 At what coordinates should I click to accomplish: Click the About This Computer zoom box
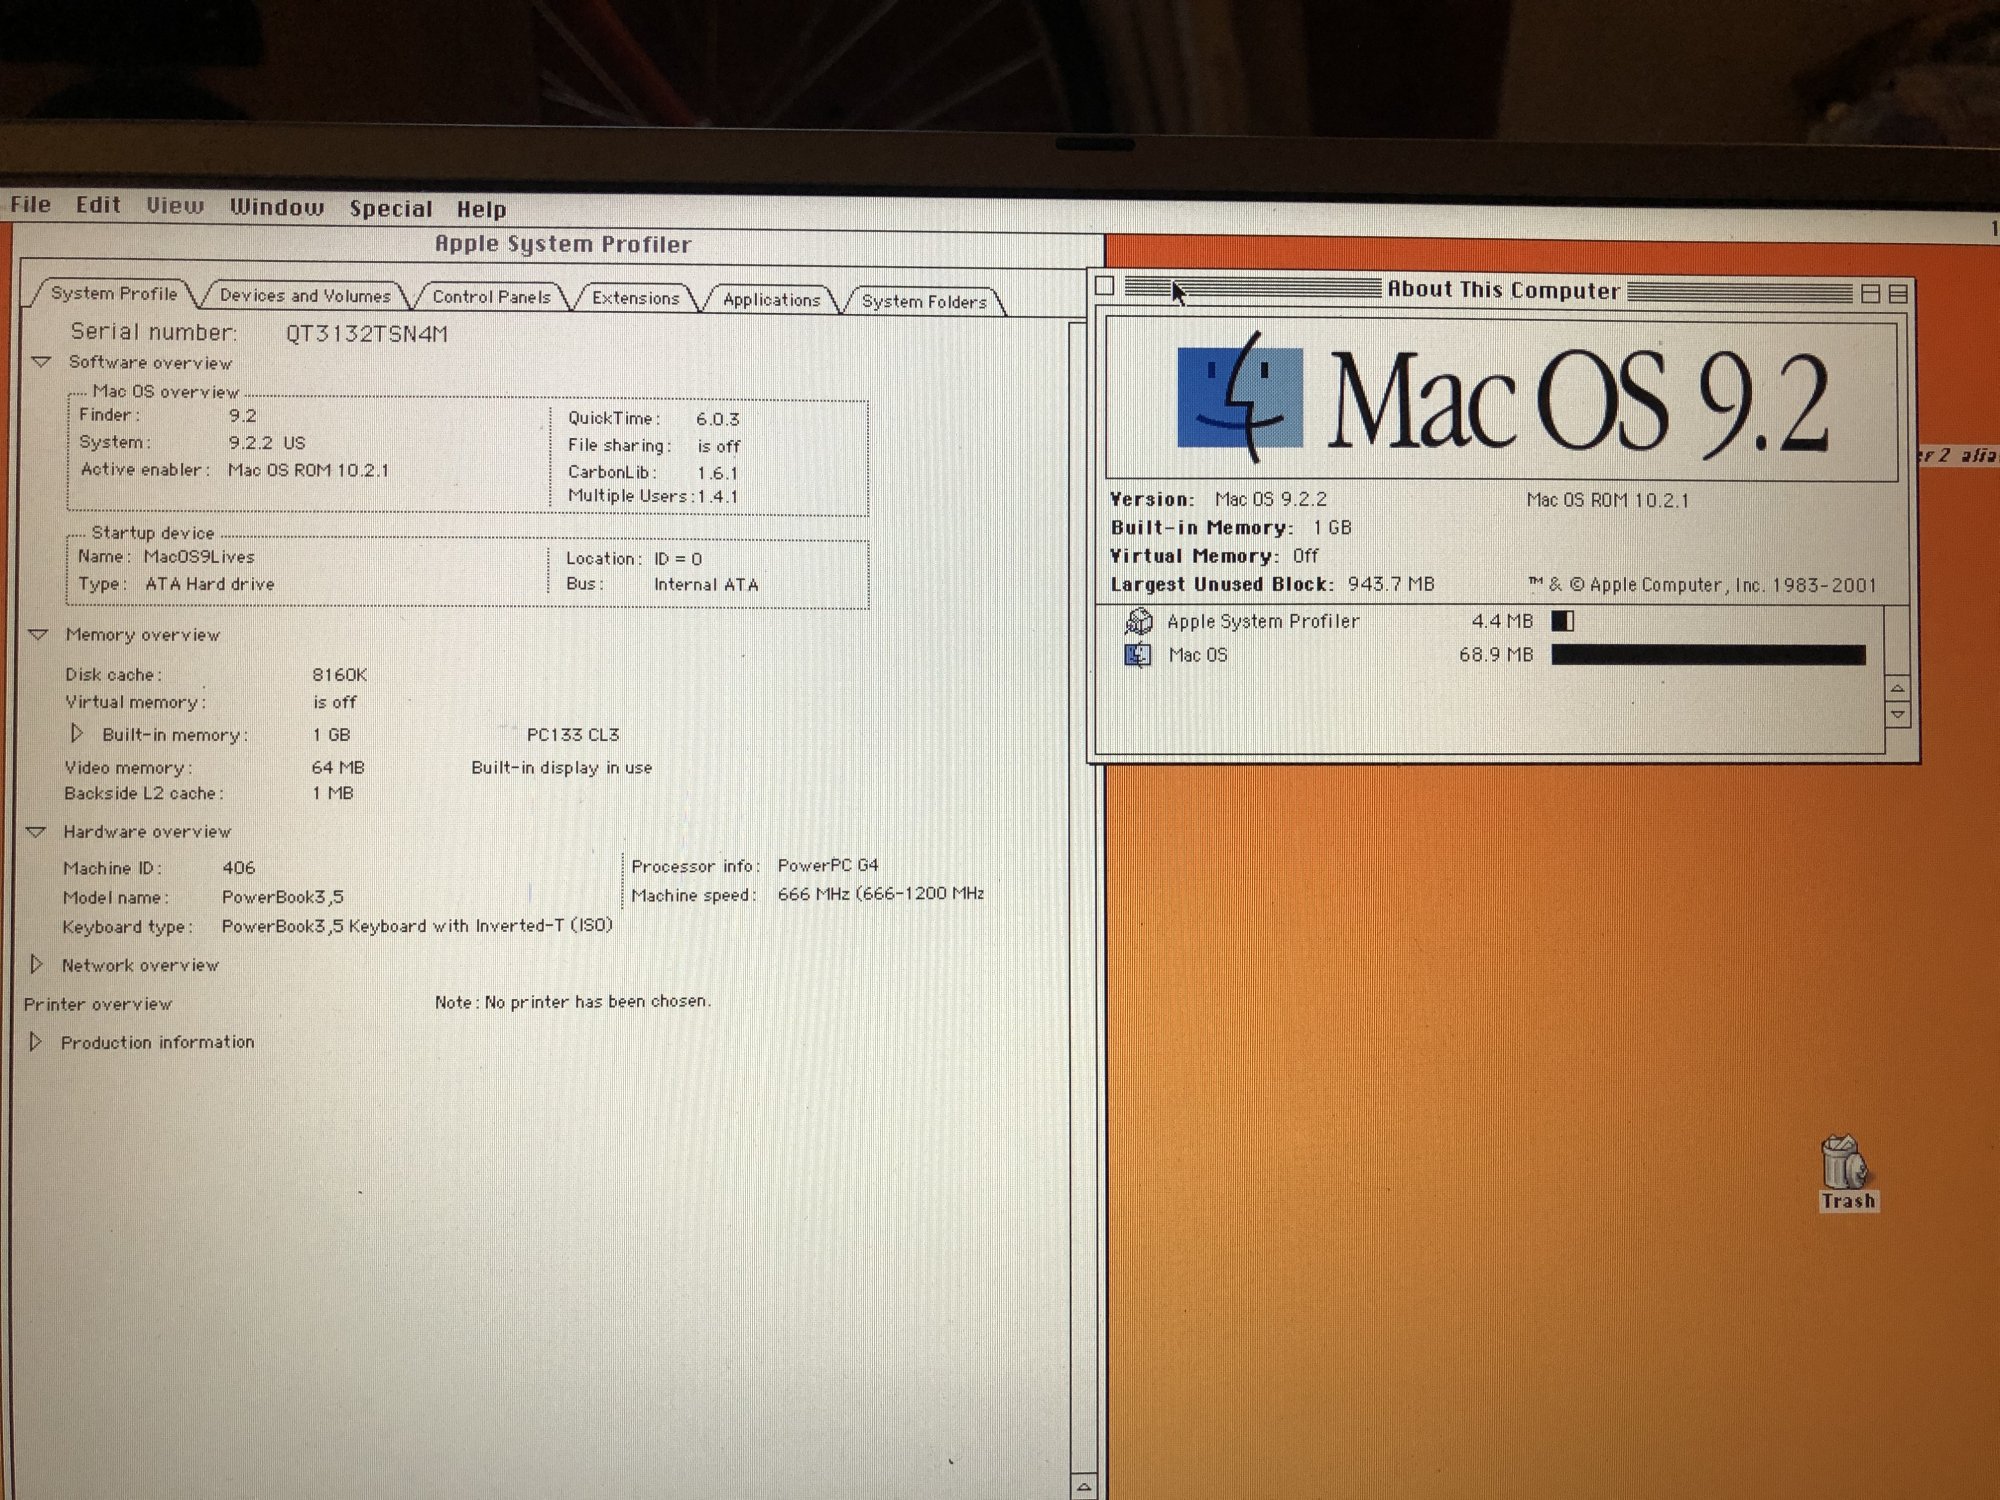[1870, 293]
